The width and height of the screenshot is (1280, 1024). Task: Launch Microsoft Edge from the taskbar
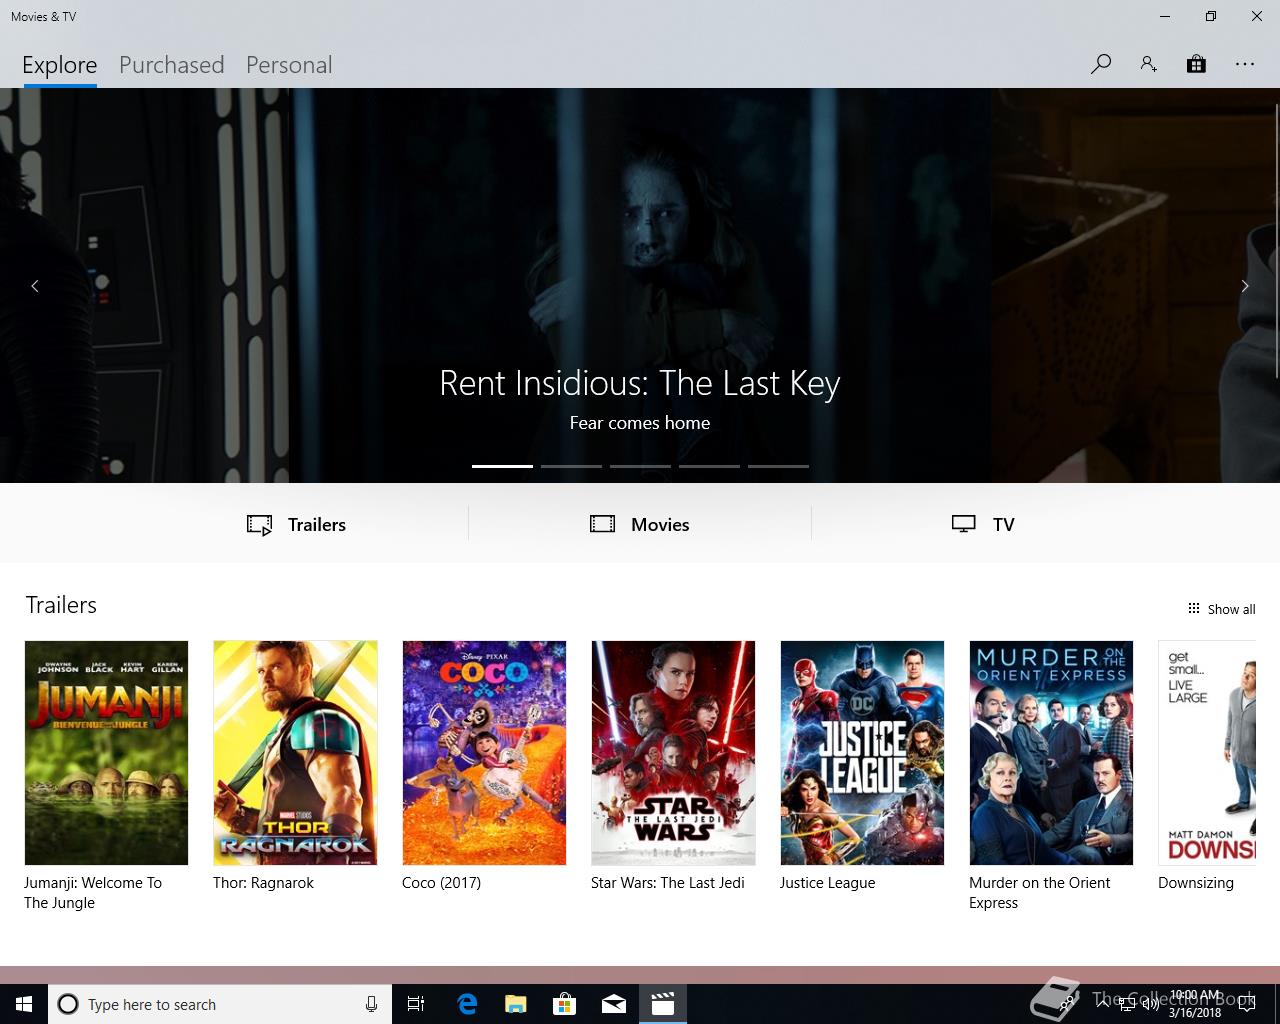tap(467, 1004)
